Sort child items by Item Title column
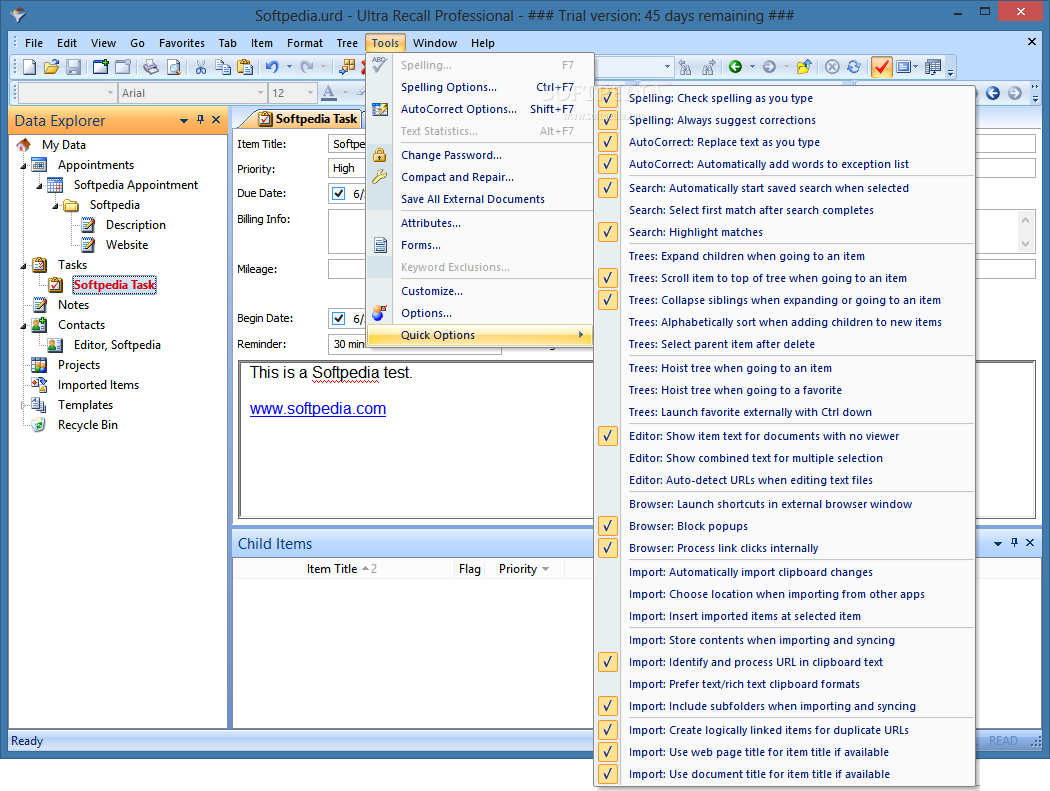1050x791 pixels. 342,569
